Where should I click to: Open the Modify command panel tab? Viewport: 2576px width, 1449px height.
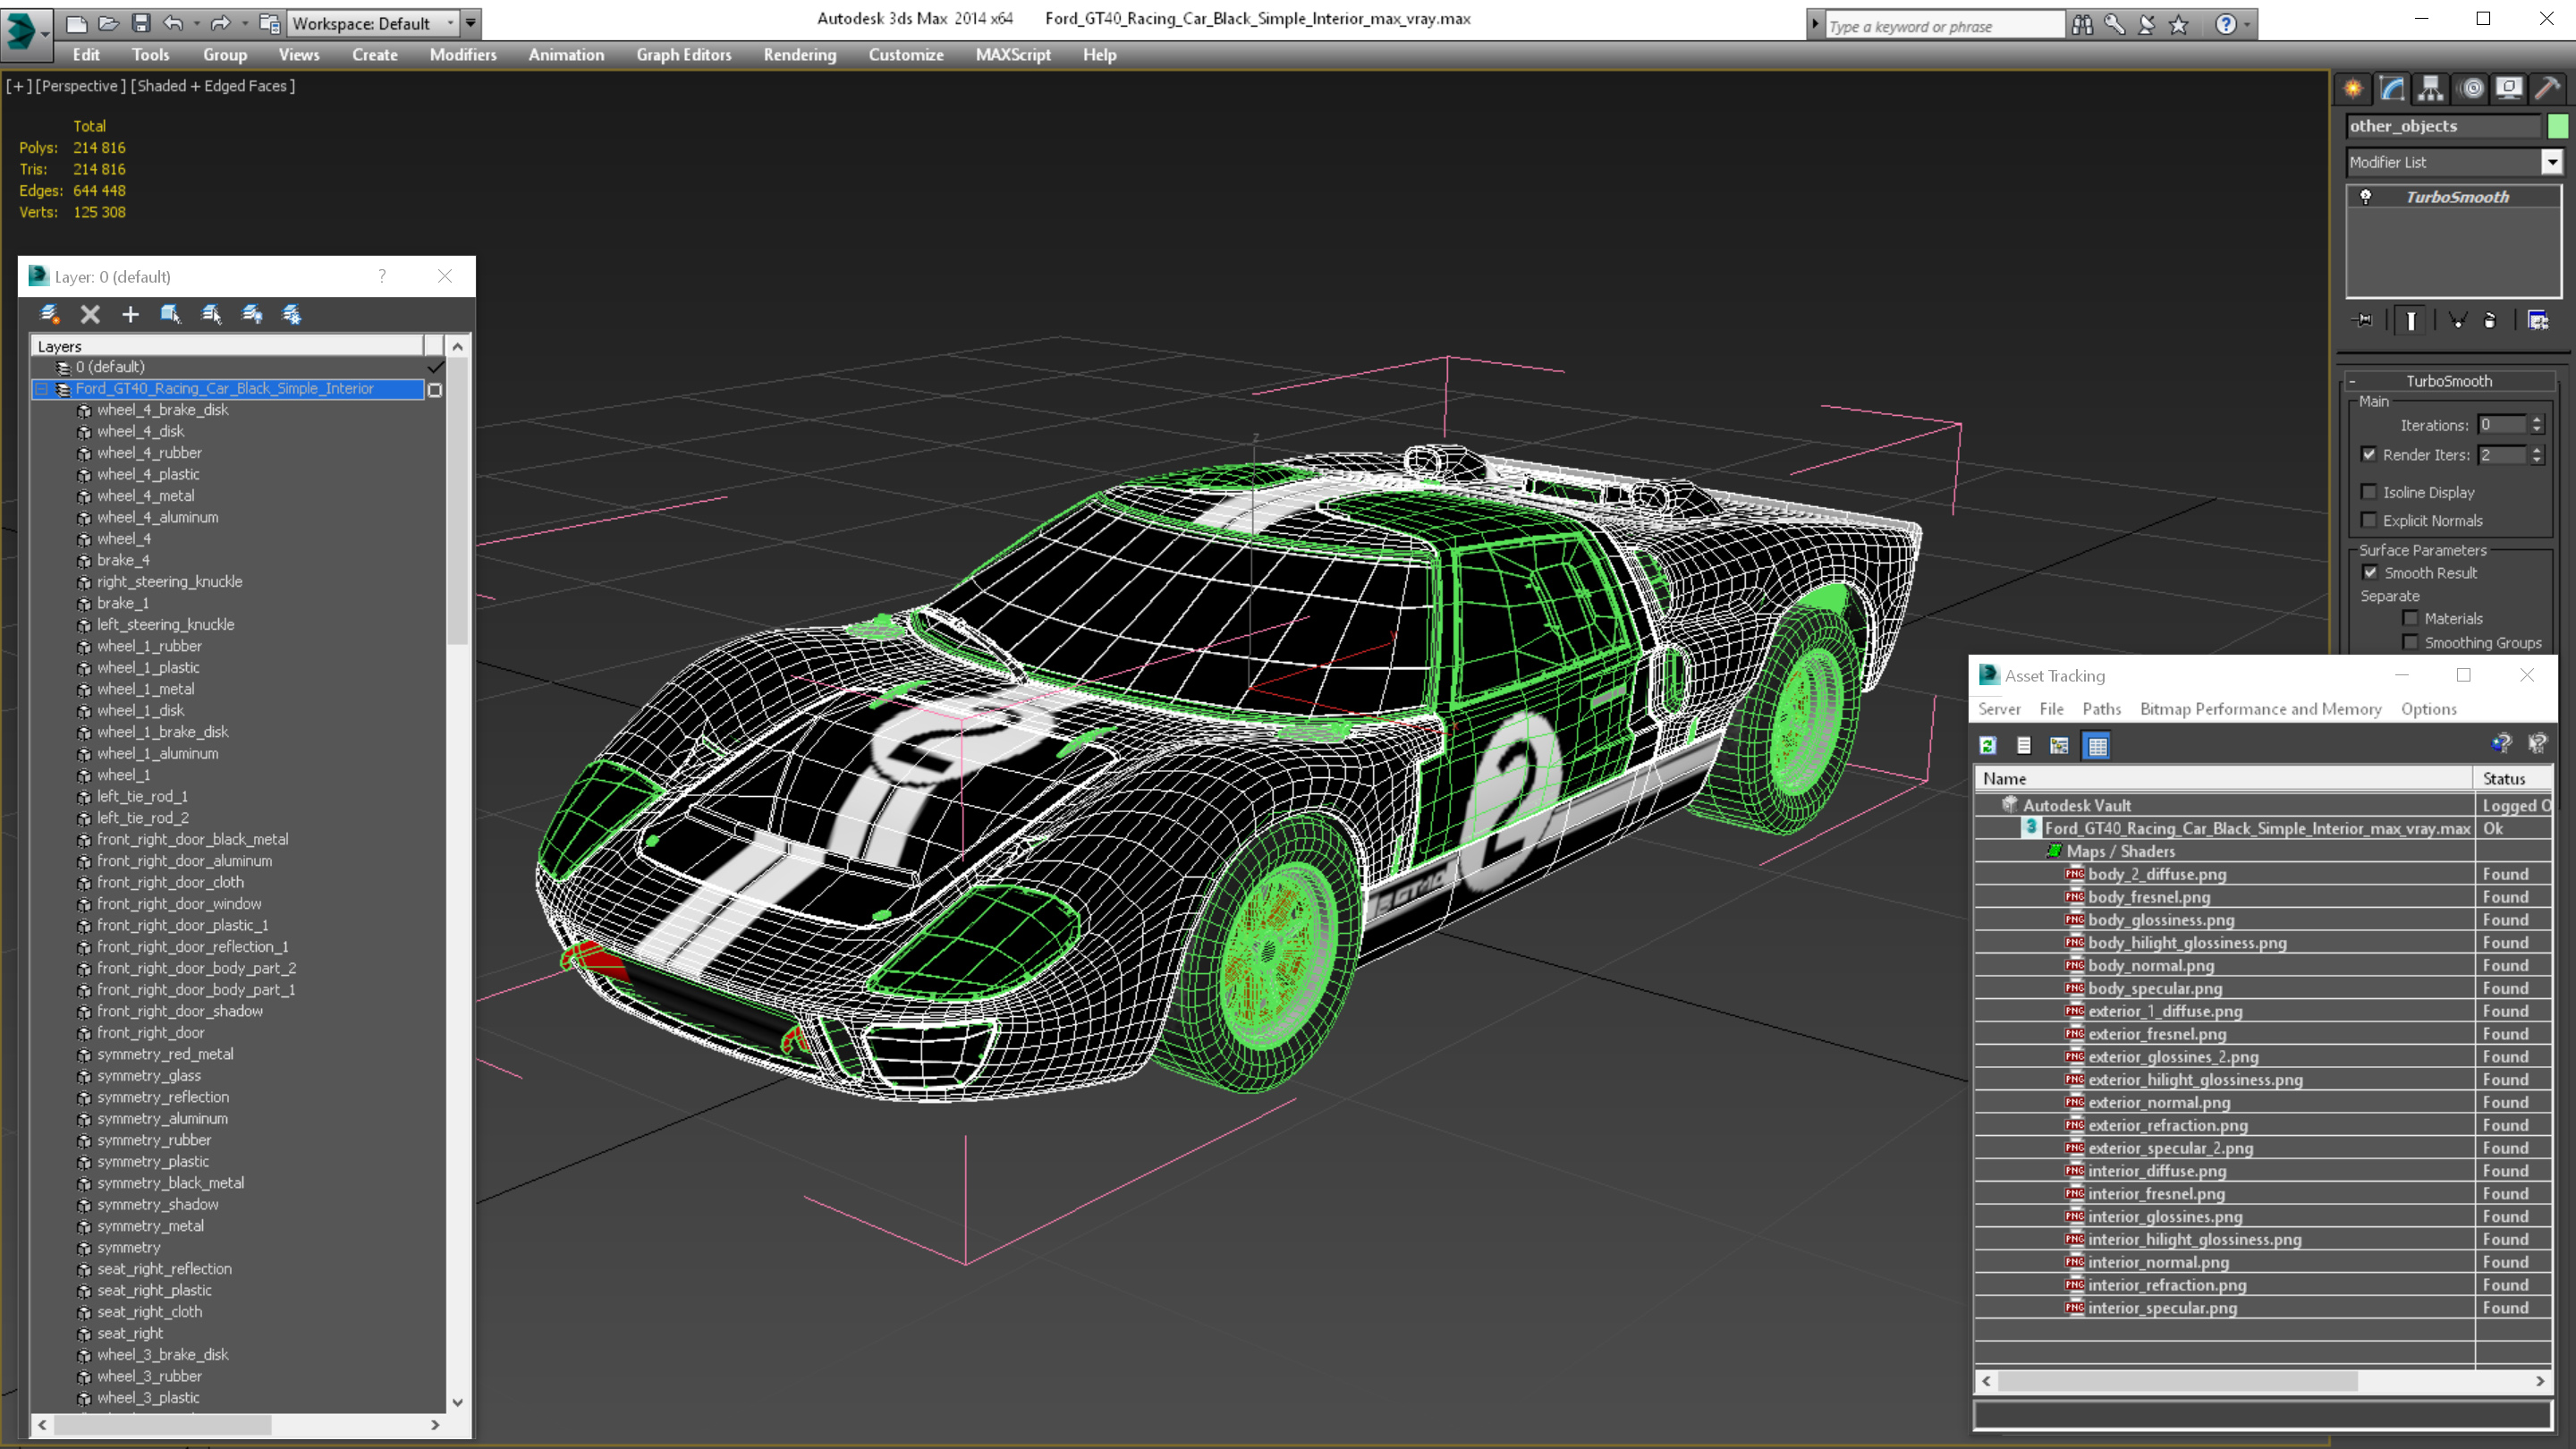click(x=2392, y=88)
